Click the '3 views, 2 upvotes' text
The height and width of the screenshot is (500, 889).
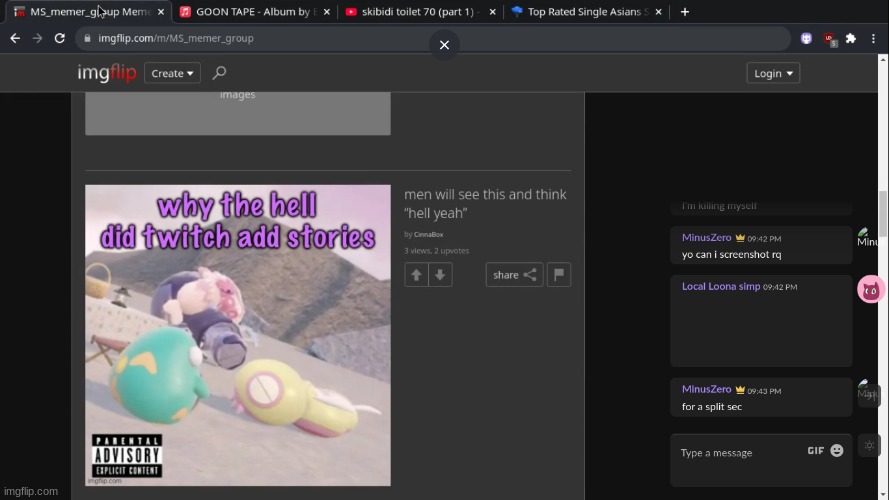[437, 251]
